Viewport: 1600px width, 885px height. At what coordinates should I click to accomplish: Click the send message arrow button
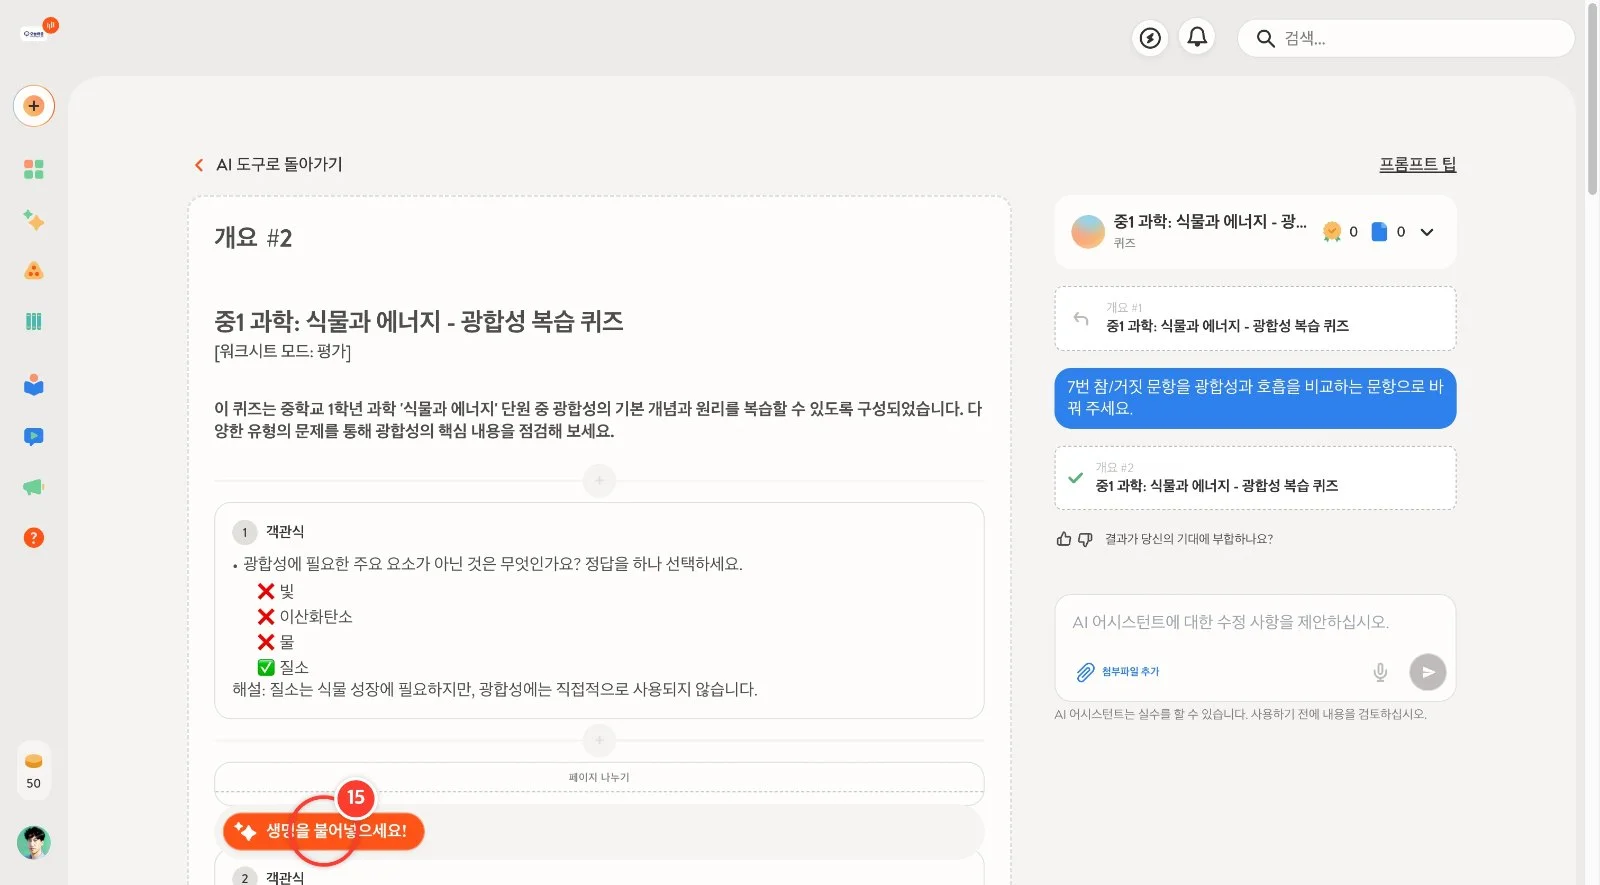pos(1428,672)
